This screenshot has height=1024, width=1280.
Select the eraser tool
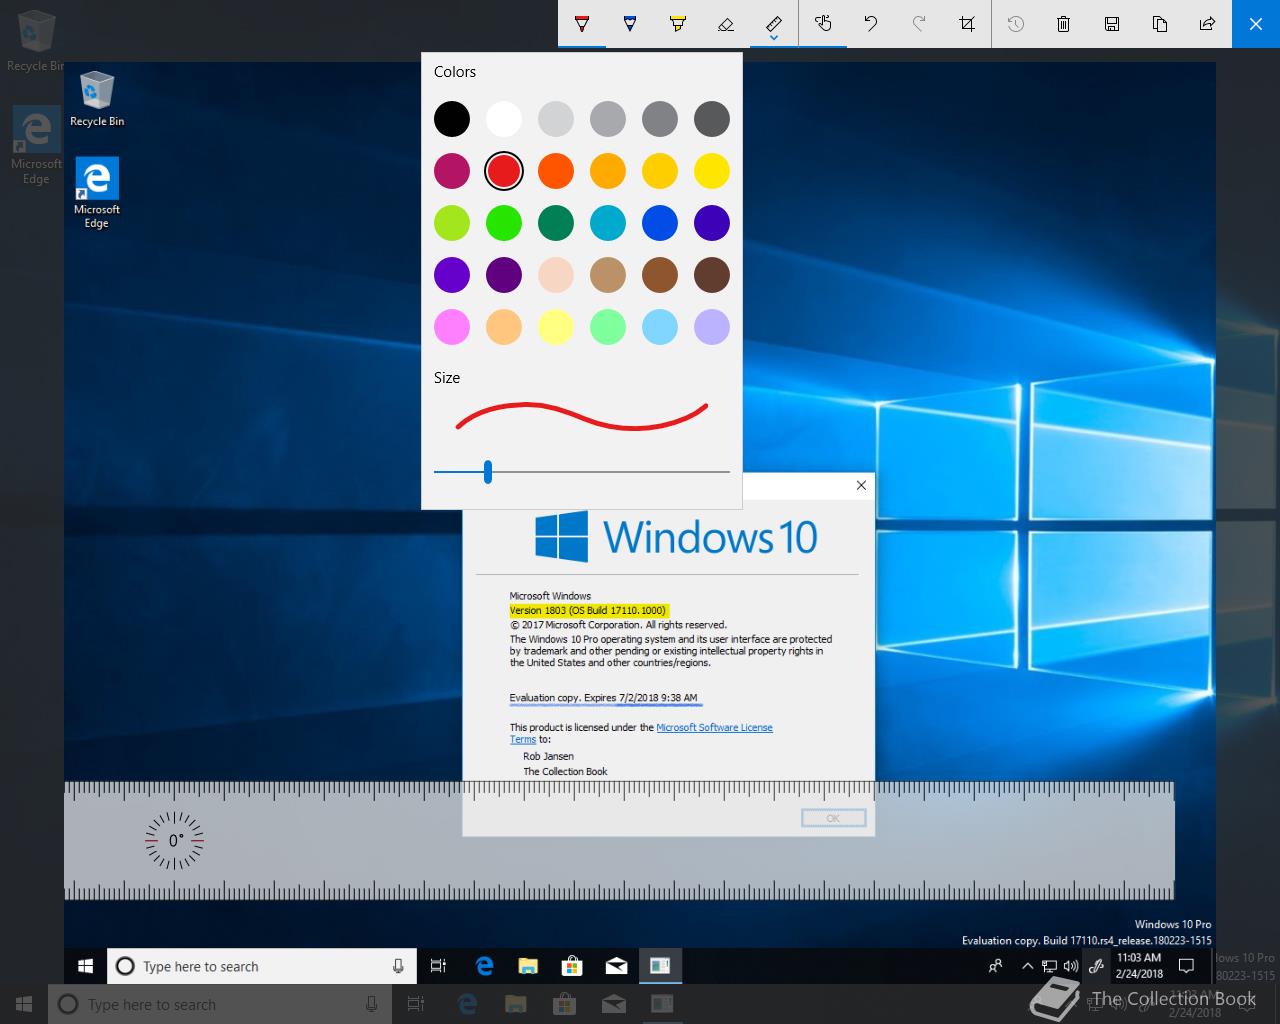click(726, 23)
